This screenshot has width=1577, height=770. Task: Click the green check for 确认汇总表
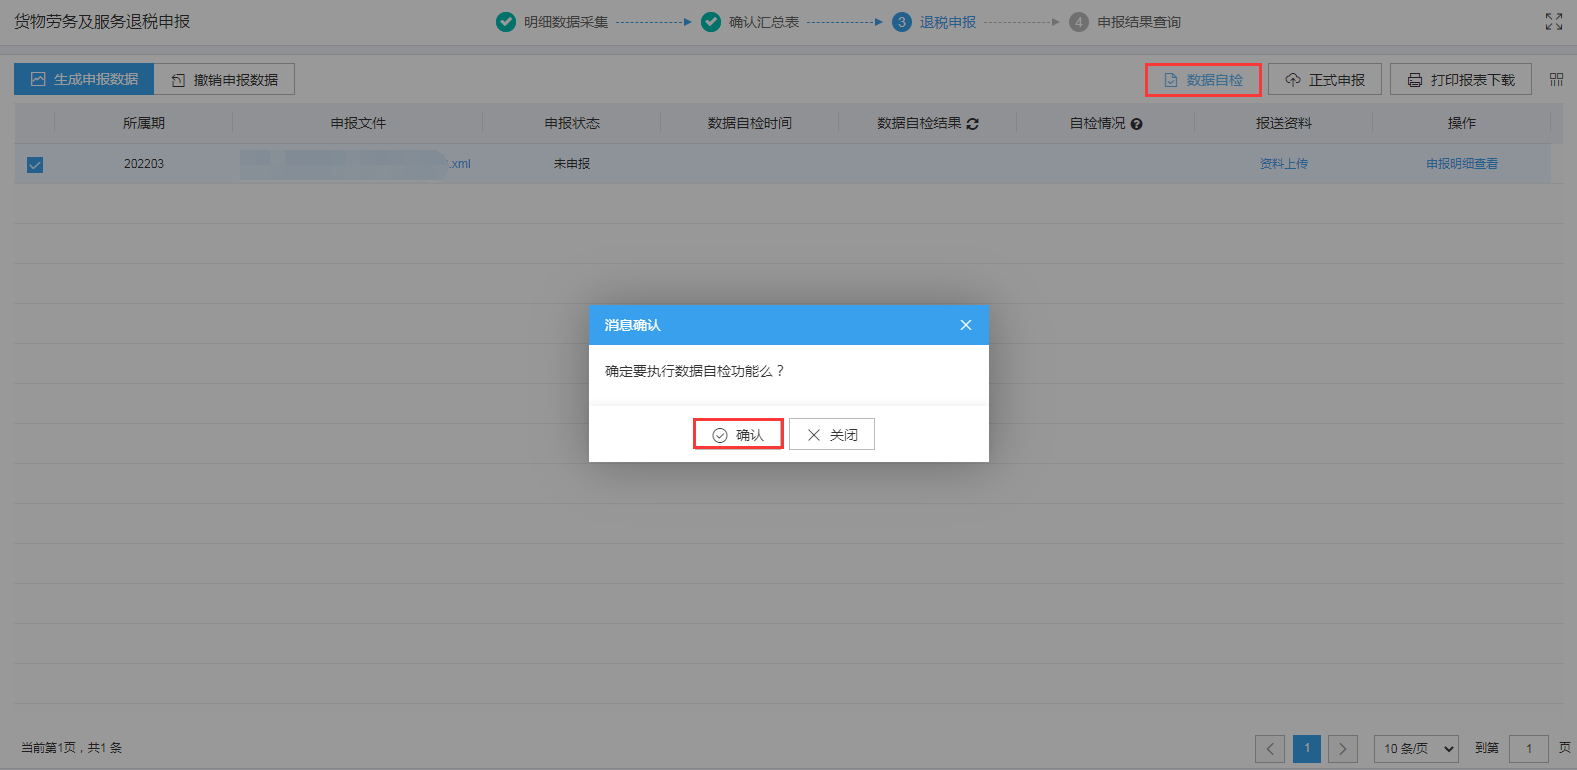[x=711, y=22]
